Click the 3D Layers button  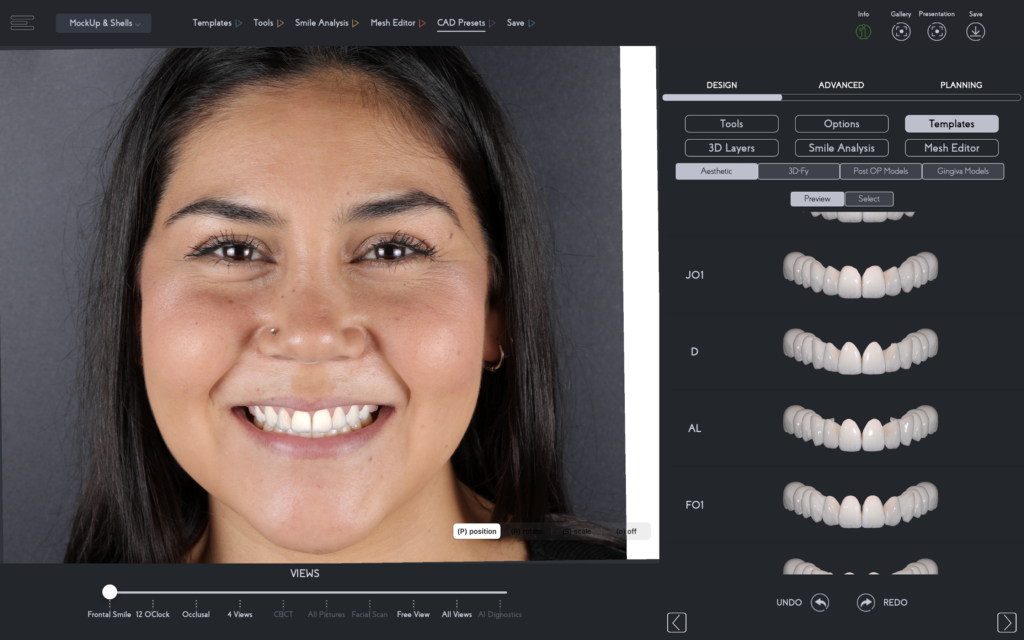click(x=731, y=147)
